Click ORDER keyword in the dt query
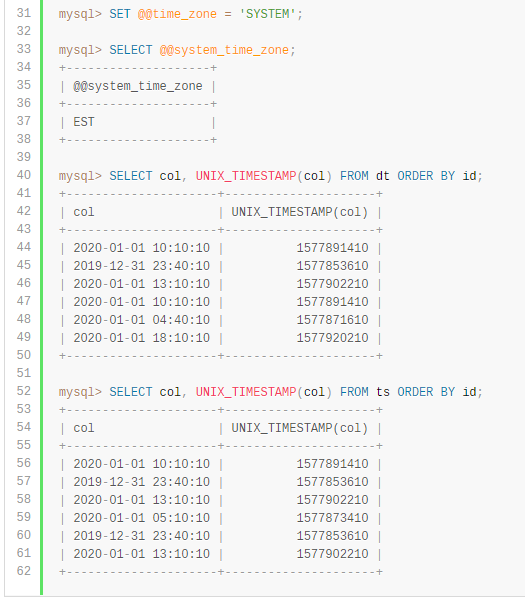The height and width of the screenshot is (608, 525). pos(415,176)
